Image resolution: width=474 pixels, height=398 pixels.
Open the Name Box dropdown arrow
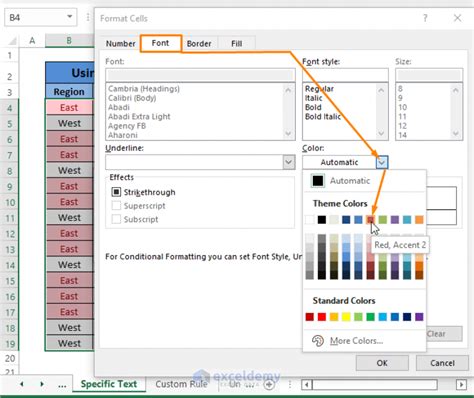coord(70,17)
